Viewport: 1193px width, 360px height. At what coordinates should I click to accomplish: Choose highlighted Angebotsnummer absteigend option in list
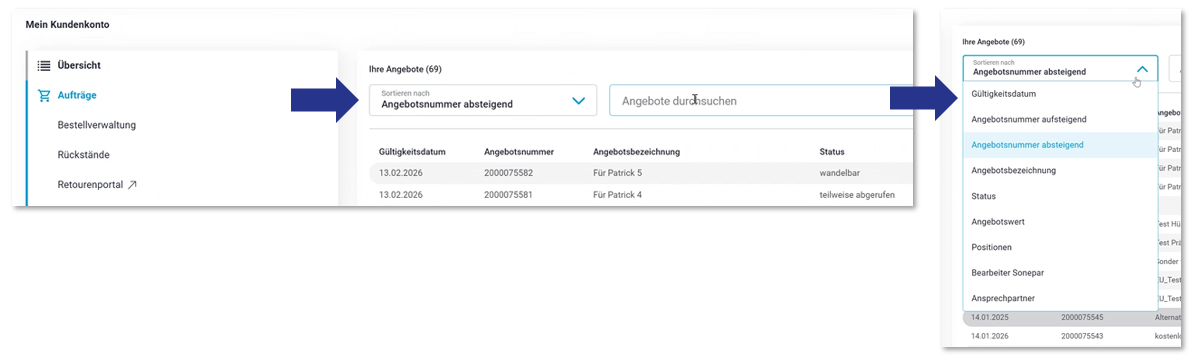point(1060,145)
